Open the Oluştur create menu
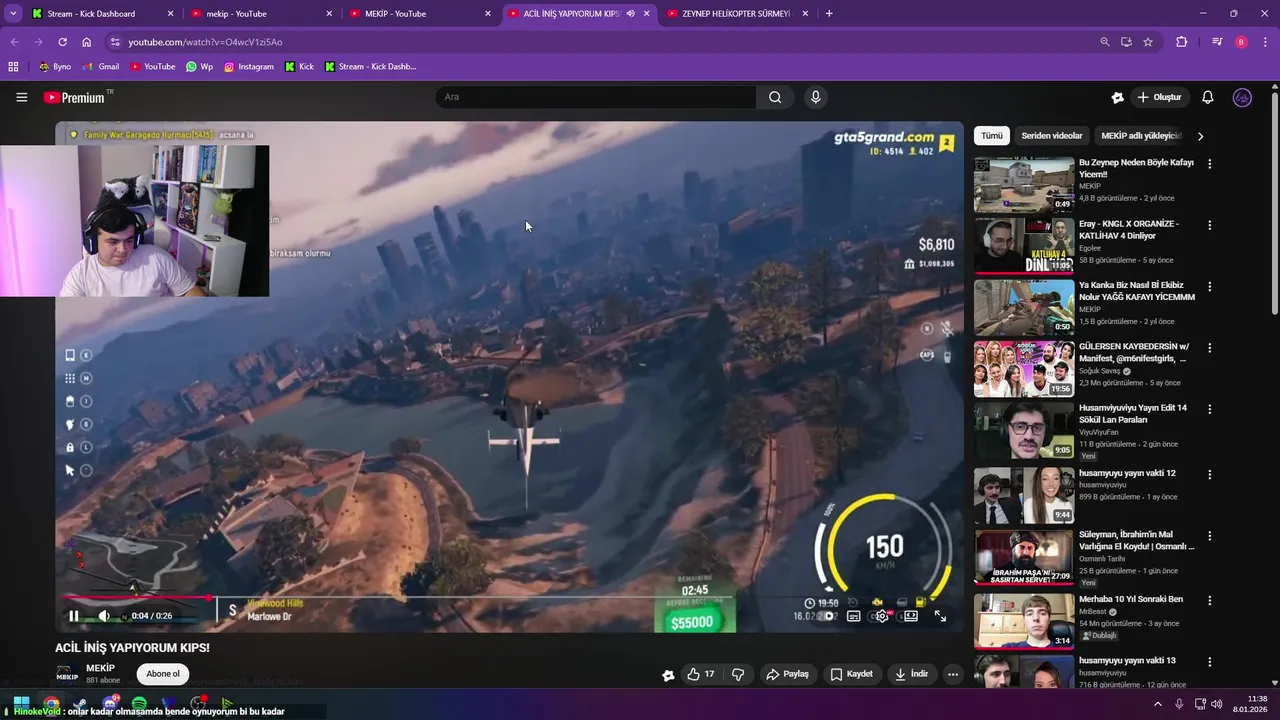The image size is (1280, 720). [x=1160, y=97]
